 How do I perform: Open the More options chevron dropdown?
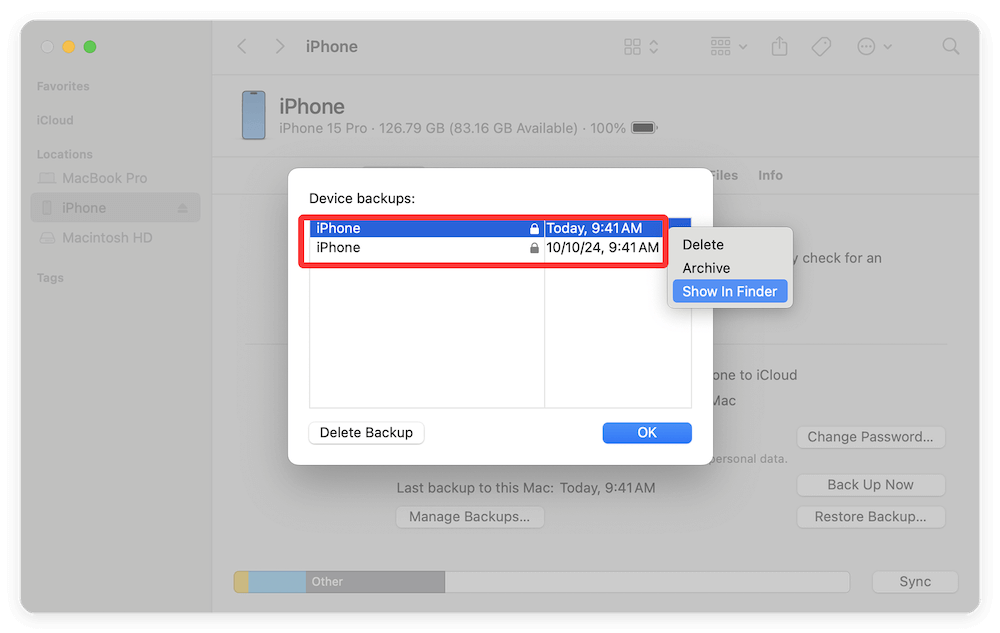click(x=873, y=46)
